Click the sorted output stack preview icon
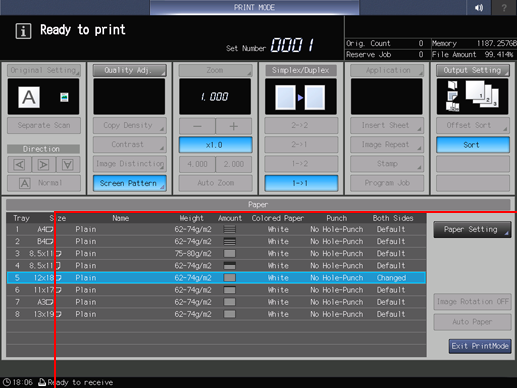The image size is (517, 388). click(472, 97)
